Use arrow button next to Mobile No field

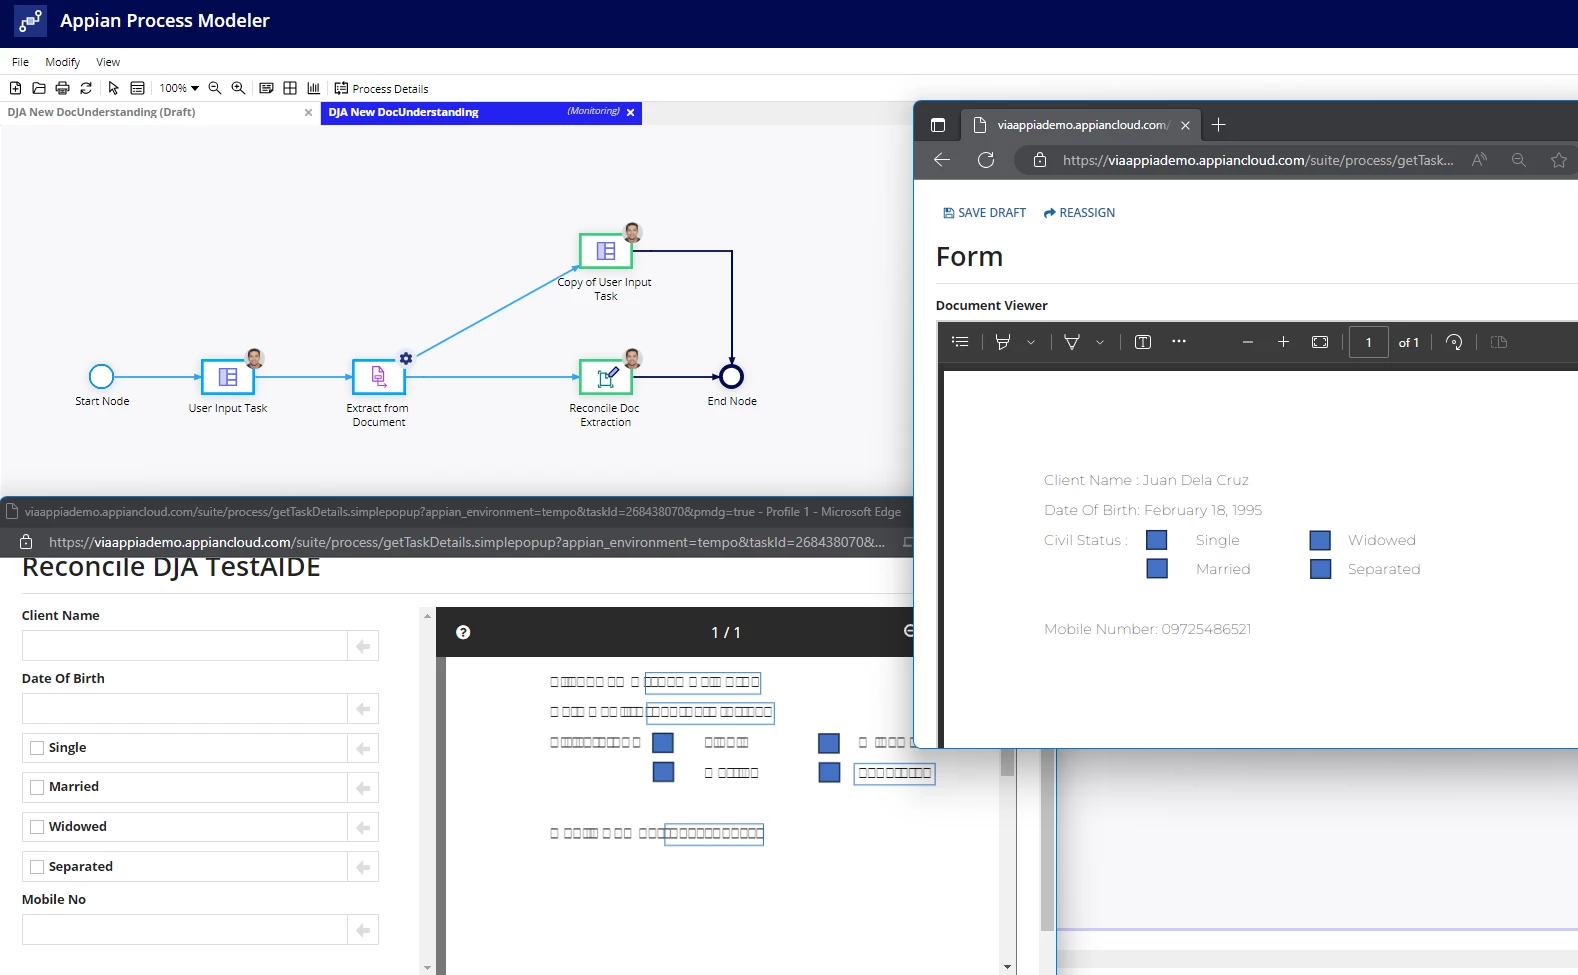(363, 930)
